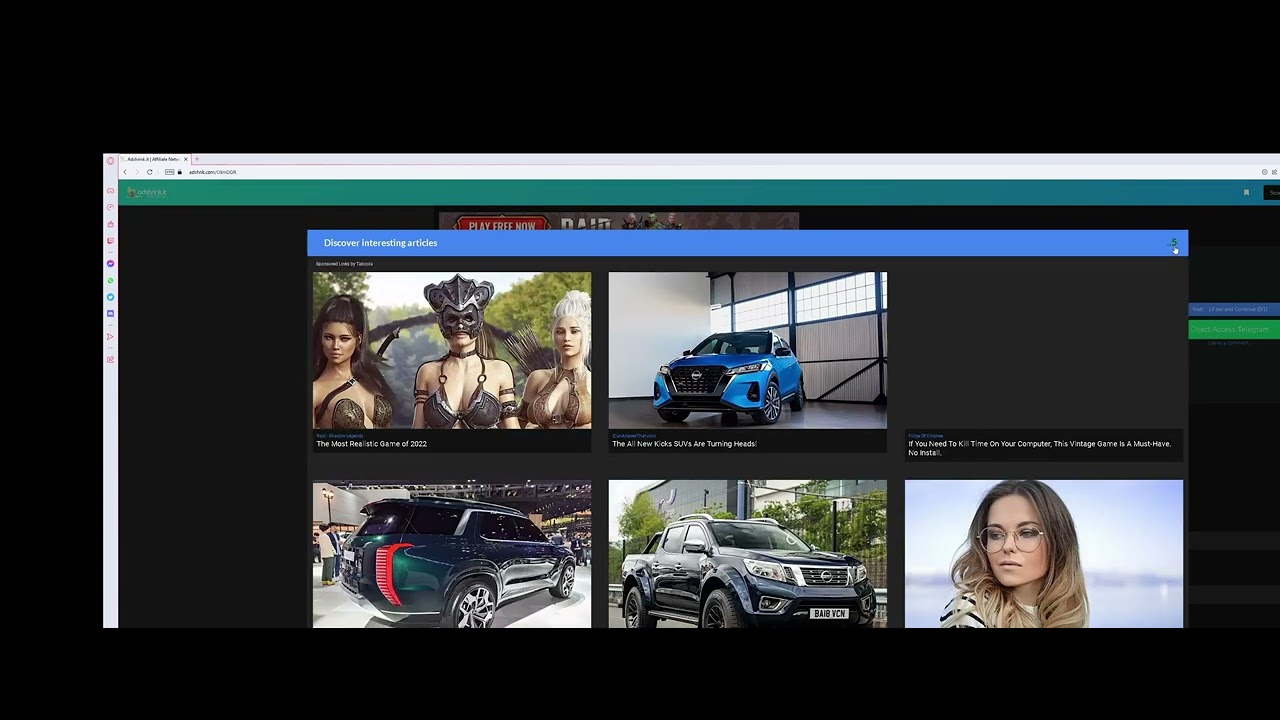Screen dimensions: 1280x720
Task: Open Discord in the sidebar
Action: click(111, 314)
